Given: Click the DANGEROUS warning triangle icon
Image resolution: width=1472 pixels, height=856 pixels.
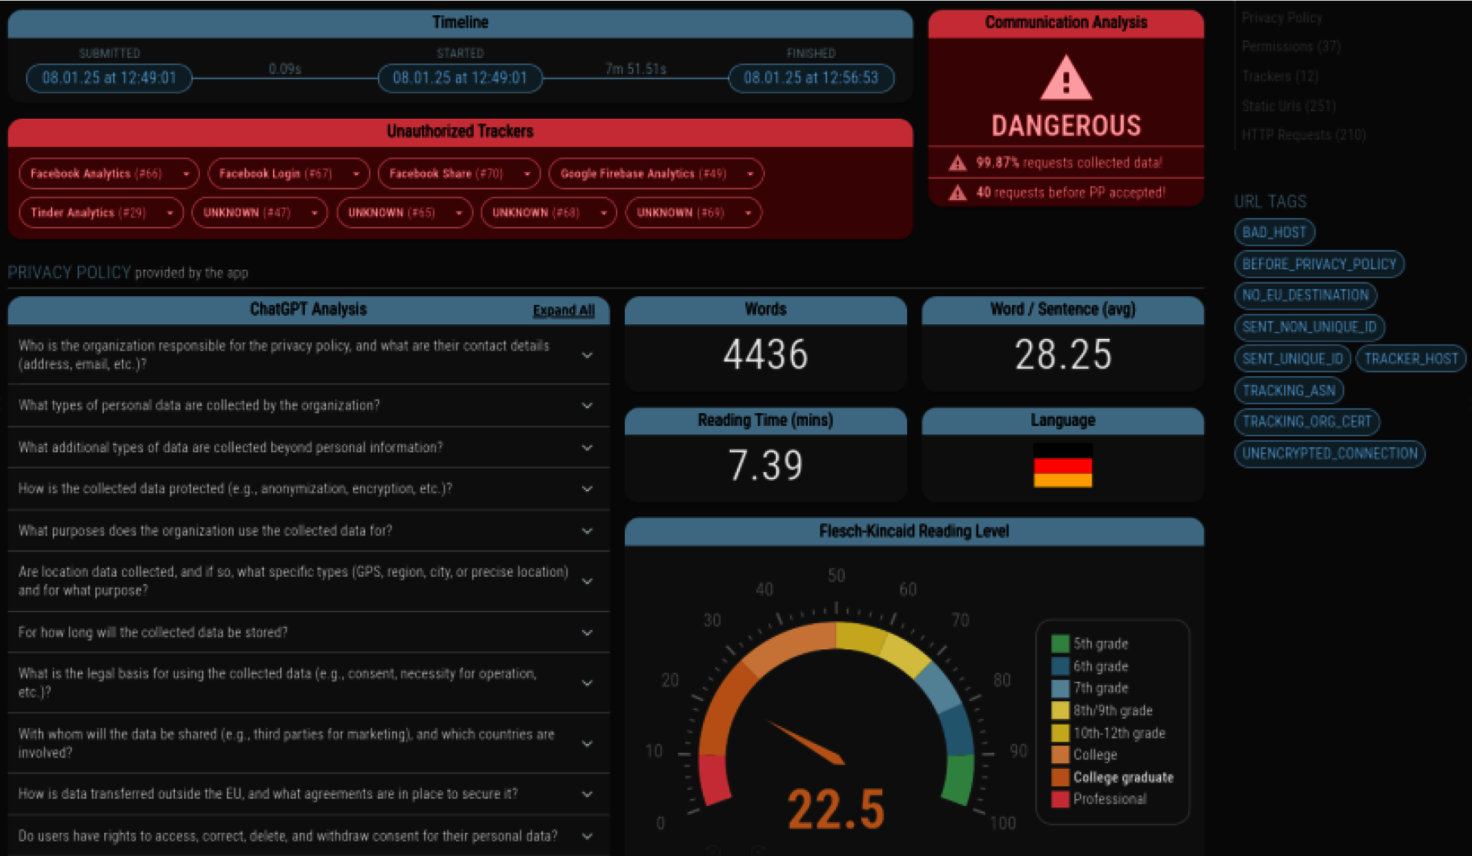Looking at the screenshot, I should tap(1065, 79).
